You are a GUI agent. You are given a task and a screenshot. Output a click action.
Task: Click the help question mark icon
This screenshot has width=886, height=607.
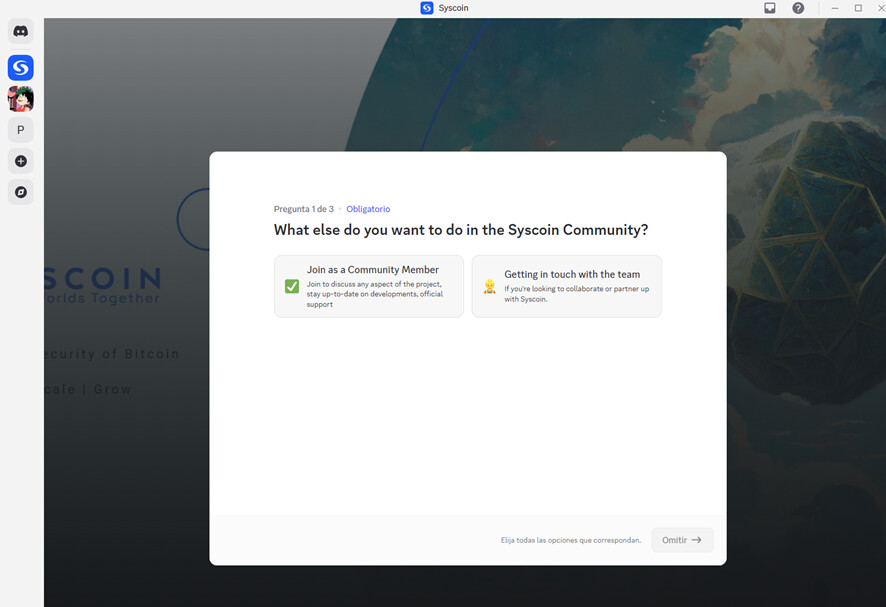tap(798, 8)
